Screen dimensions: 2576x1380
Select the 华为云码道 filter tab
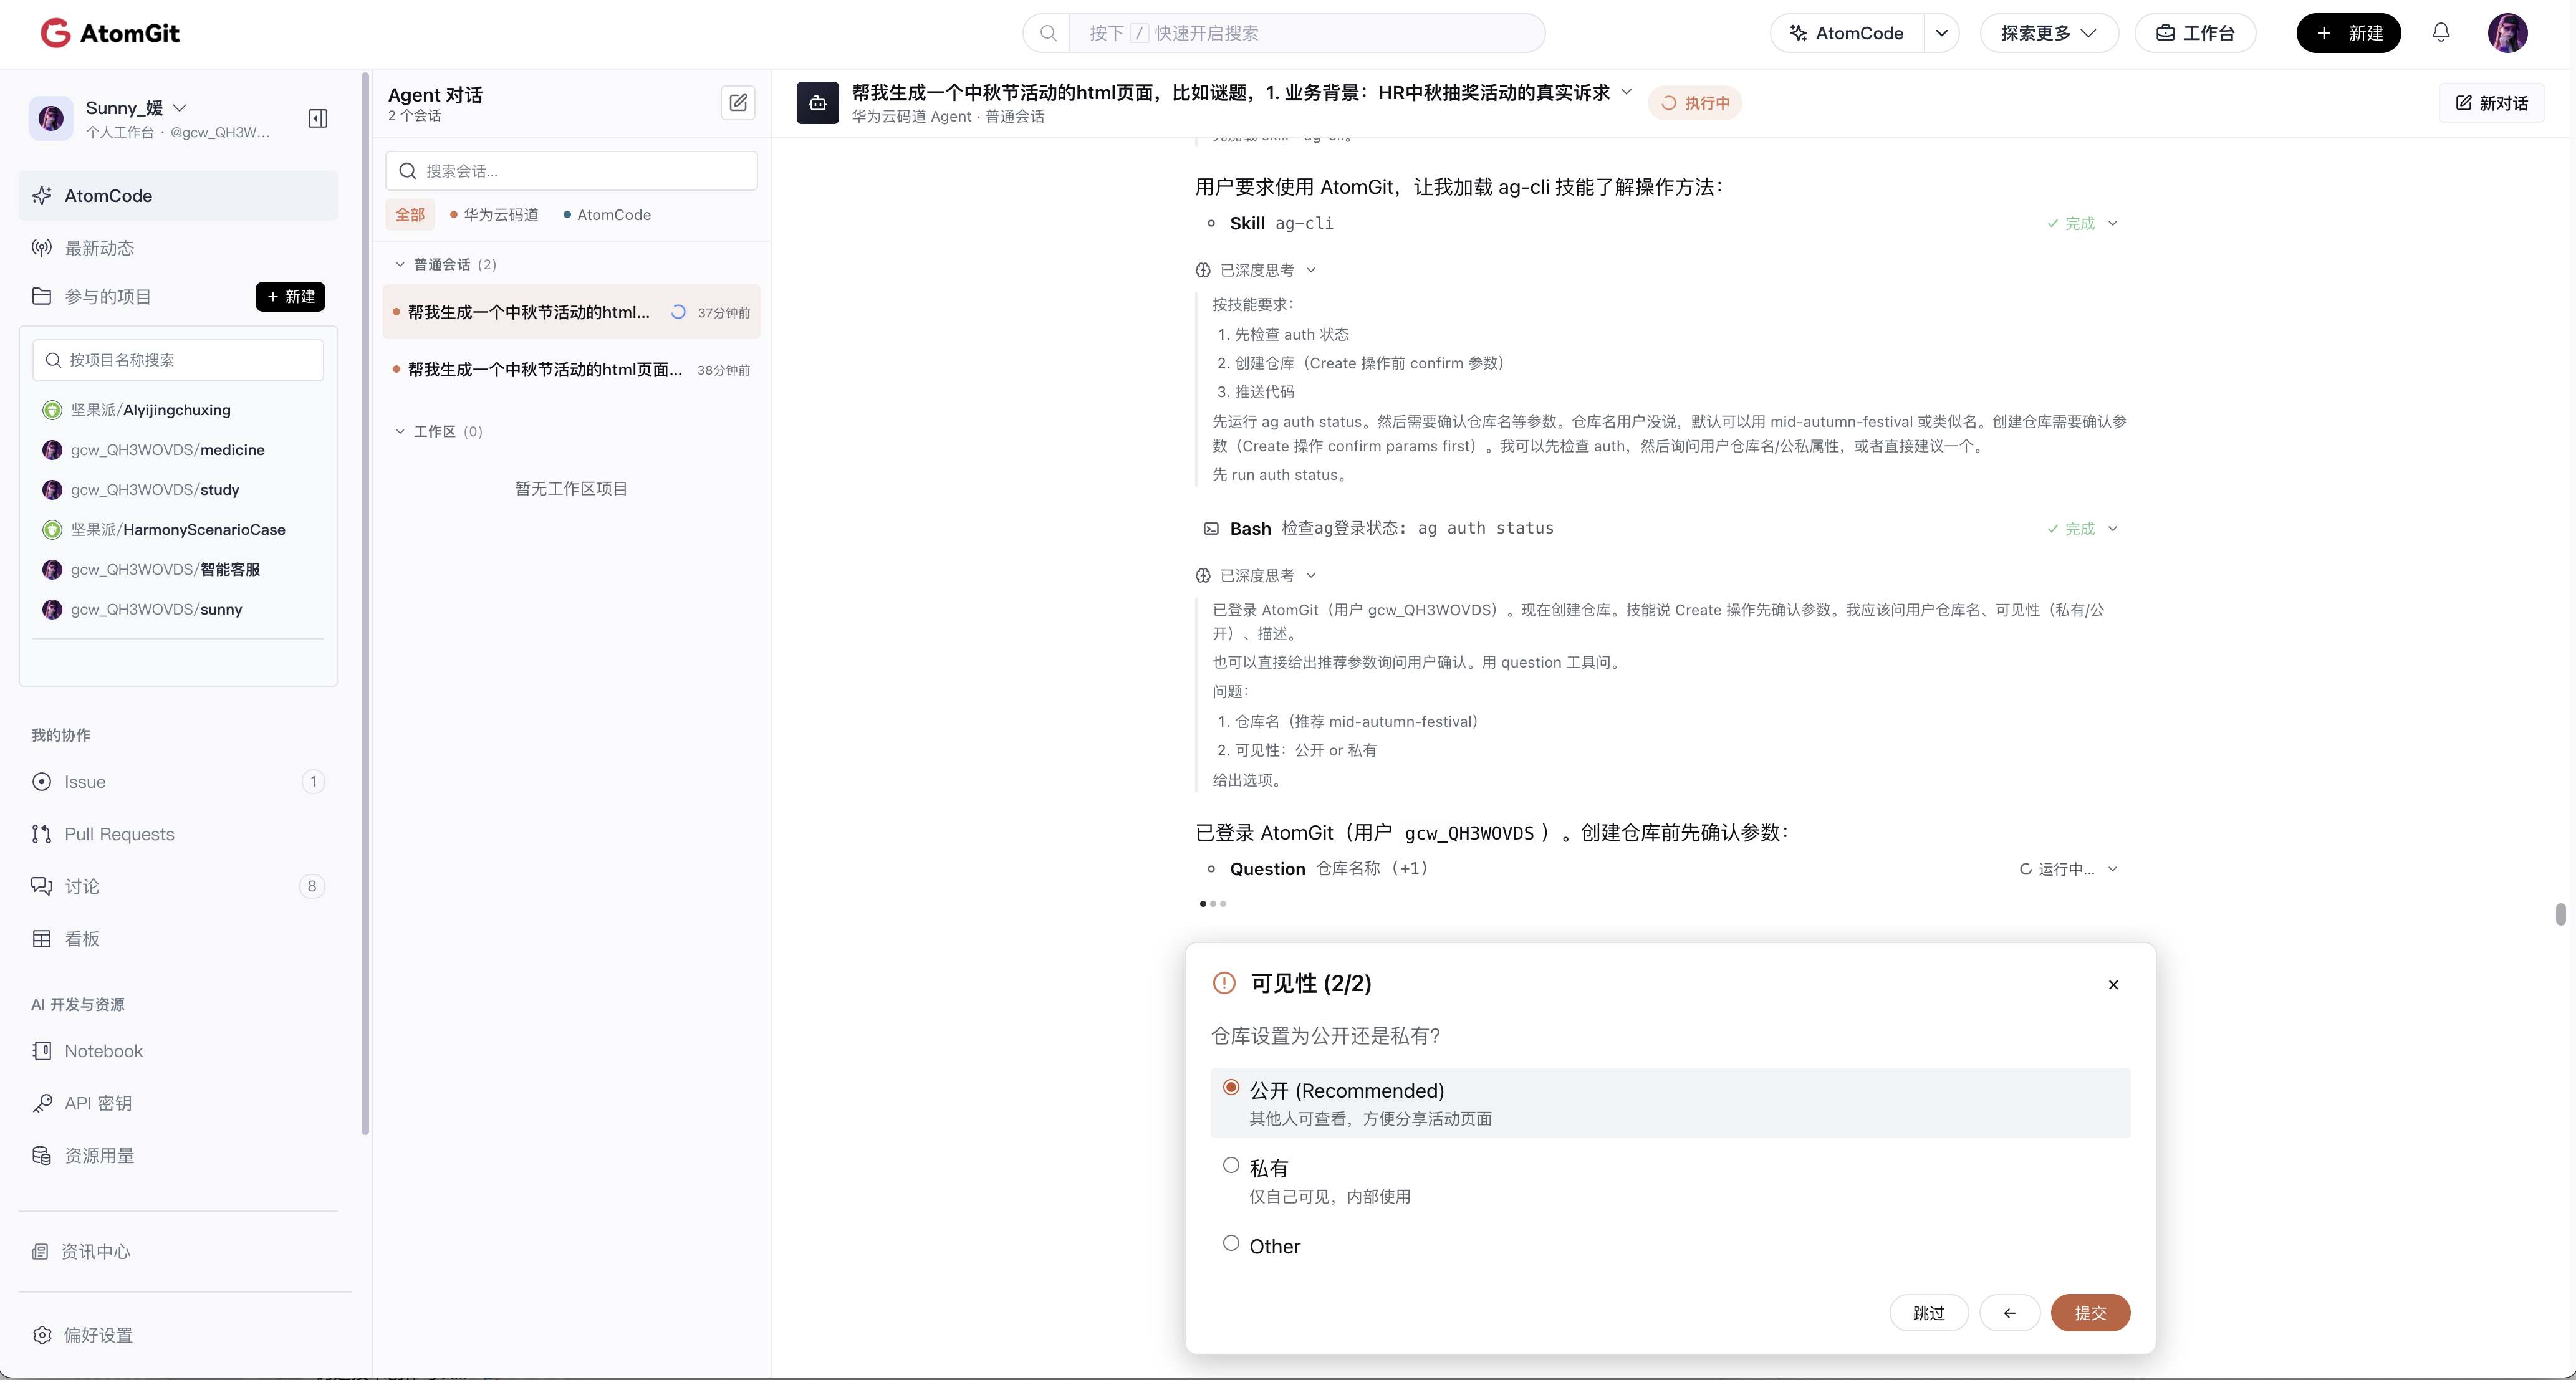tap(494, 215)
